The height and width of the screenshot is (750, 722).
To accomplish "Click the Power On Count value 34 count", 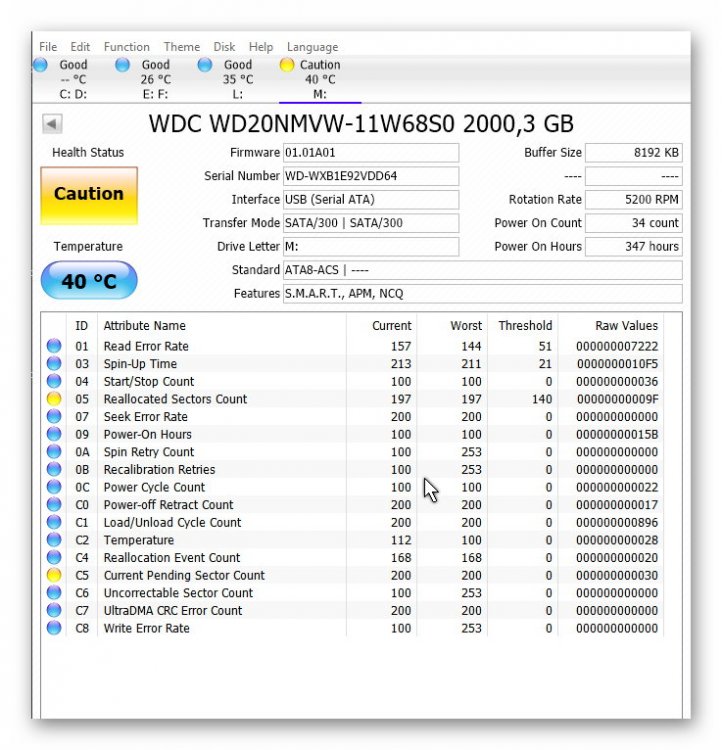I will (633, 223).
